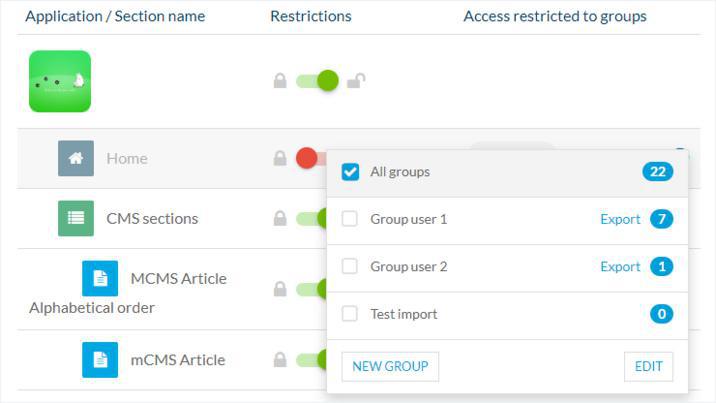716x403 pixels.
Task: Click the CMS sections list icon
Action: pyautogui.click(x=76, y=218)
